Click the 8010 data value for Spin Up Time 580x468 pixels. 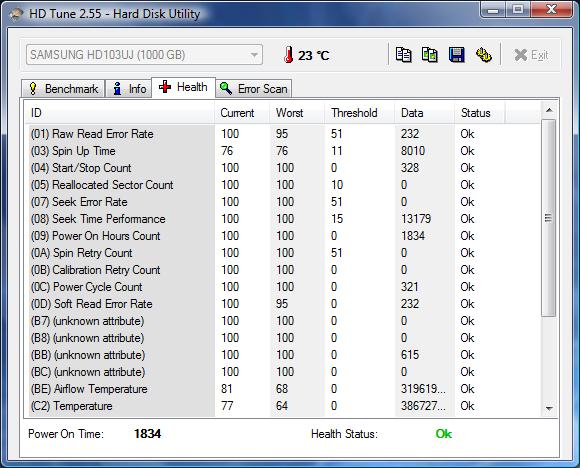click(x=413, y=151)
